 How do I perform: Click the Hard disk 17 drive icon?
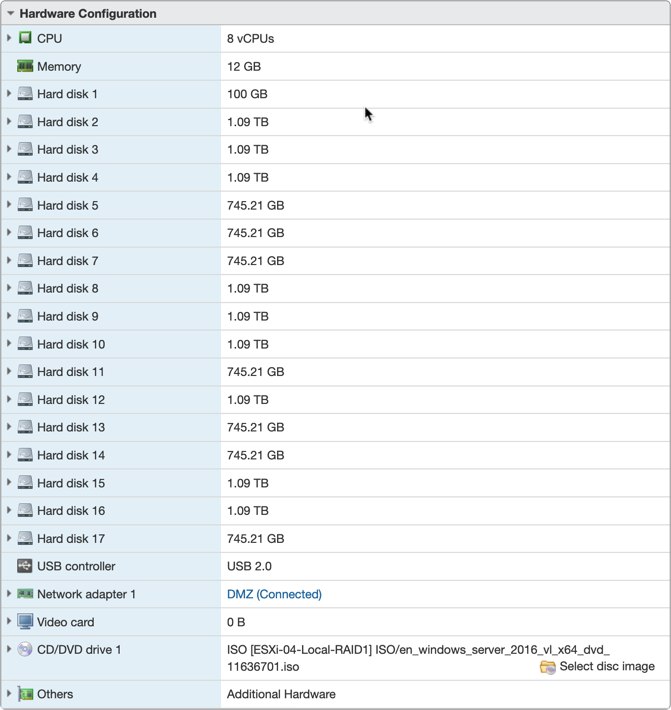(25, 538)
